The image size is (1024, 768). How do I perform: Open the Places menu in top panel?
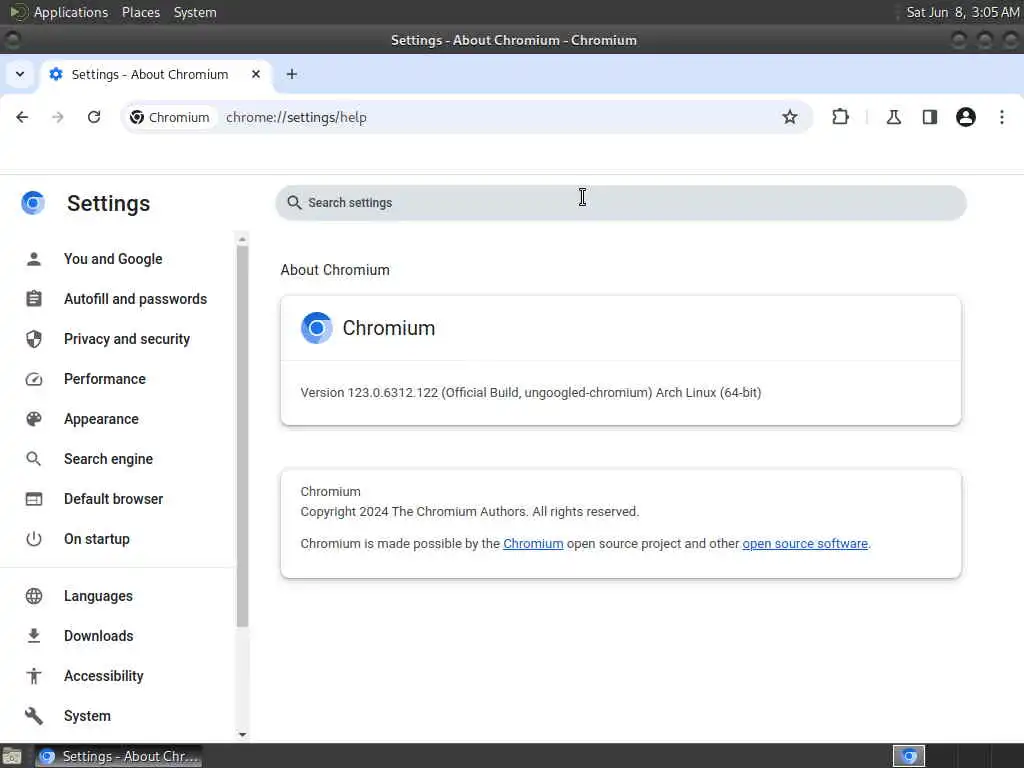[140, 12]
